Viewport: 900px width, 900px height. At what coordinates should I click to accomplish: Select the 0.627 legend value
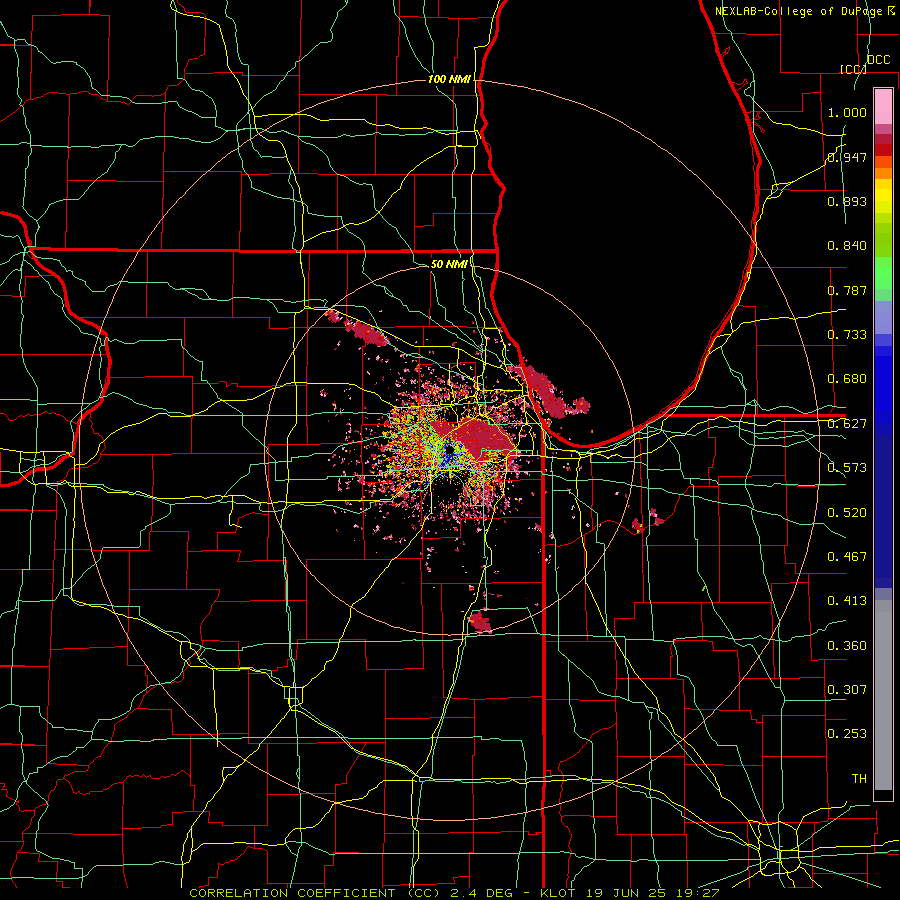click(847, 424)
